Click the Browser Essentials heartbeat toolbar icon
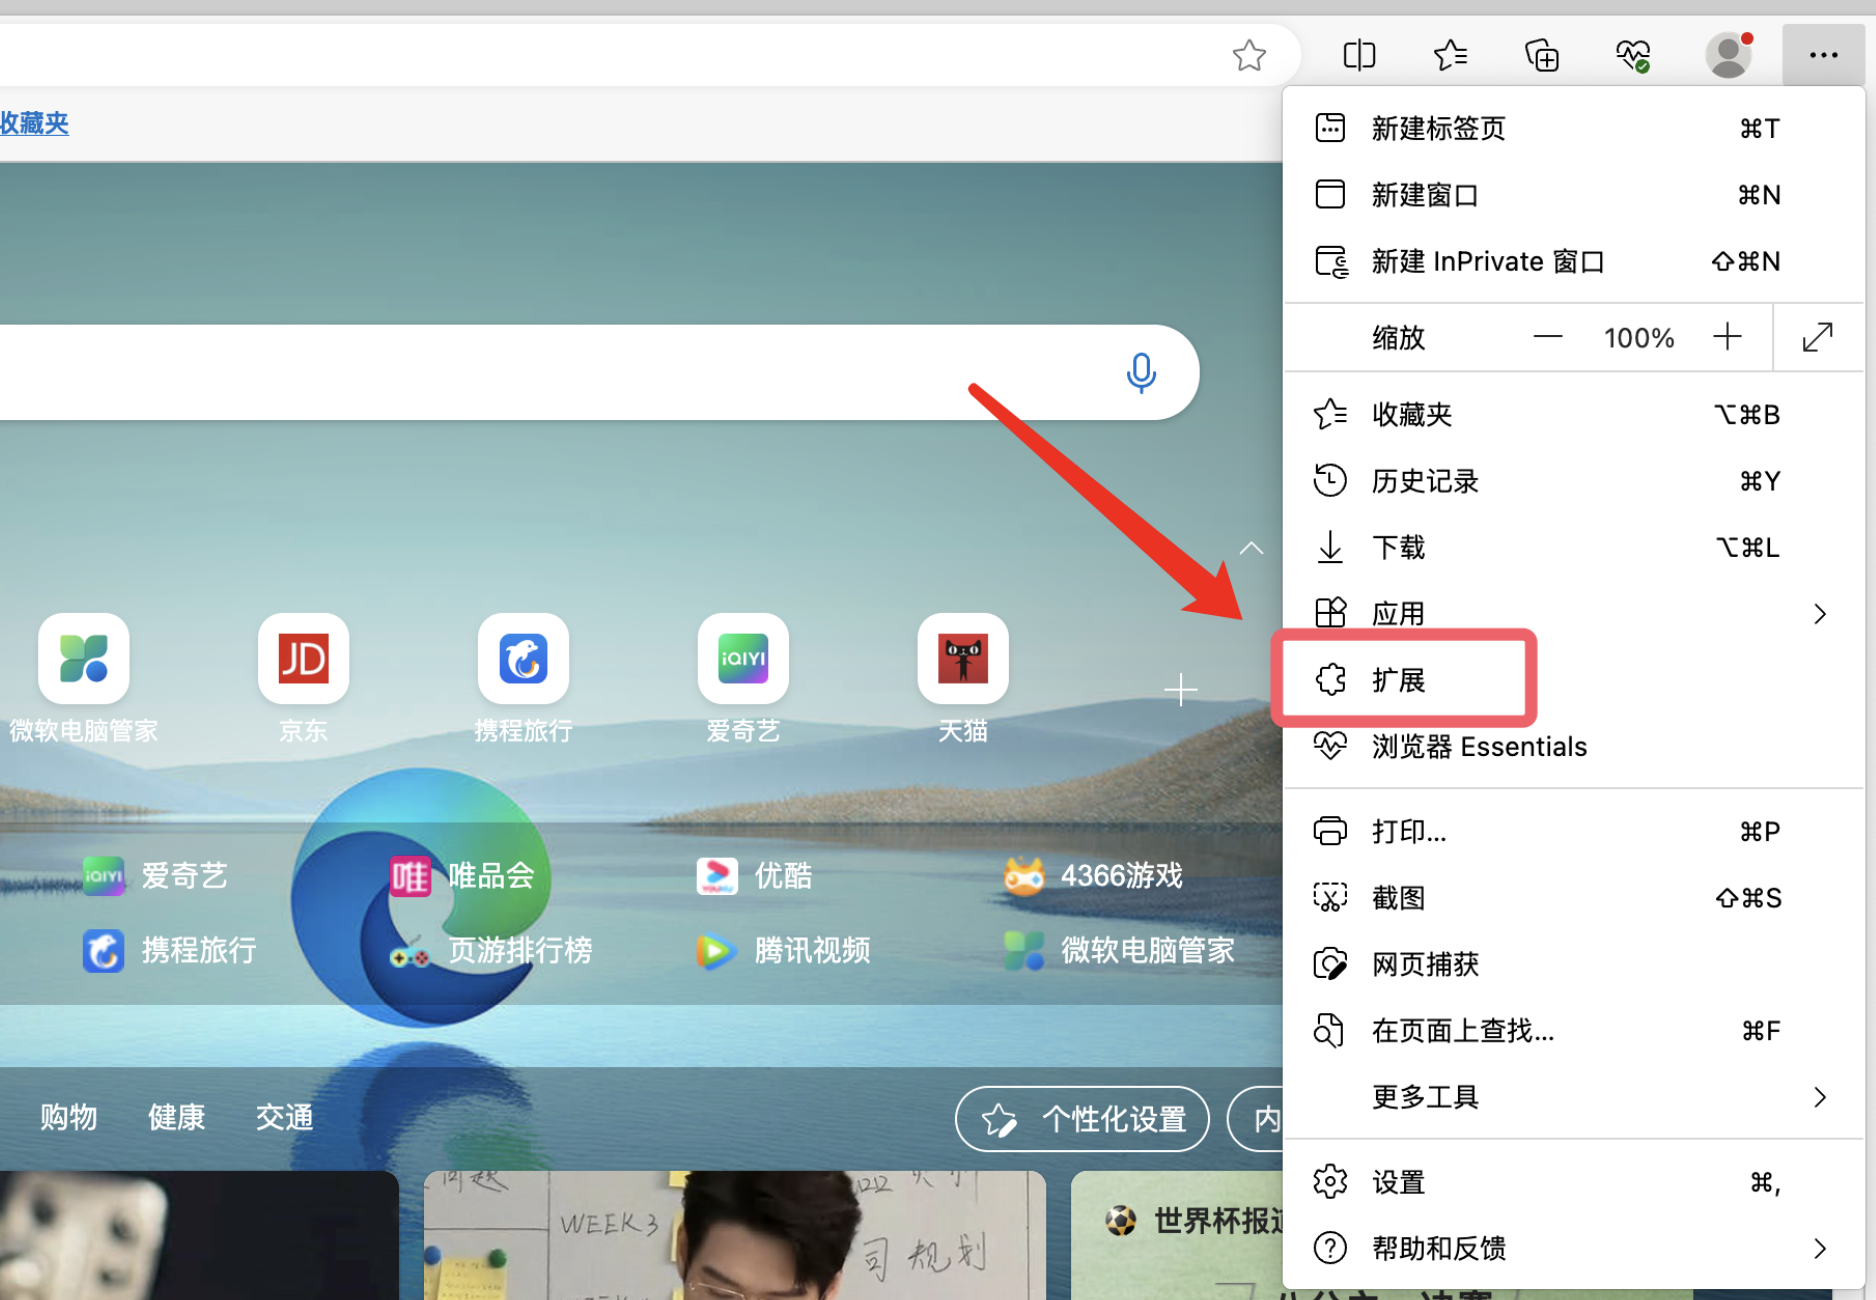This screenshot has width=1876, height=1300. tap(1633, 55)
